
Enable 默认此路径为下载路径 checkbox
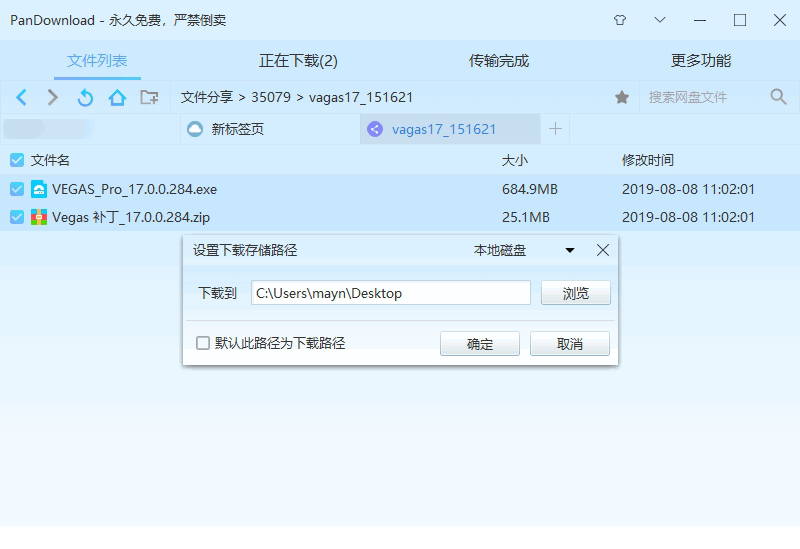[x=203, y=343]
